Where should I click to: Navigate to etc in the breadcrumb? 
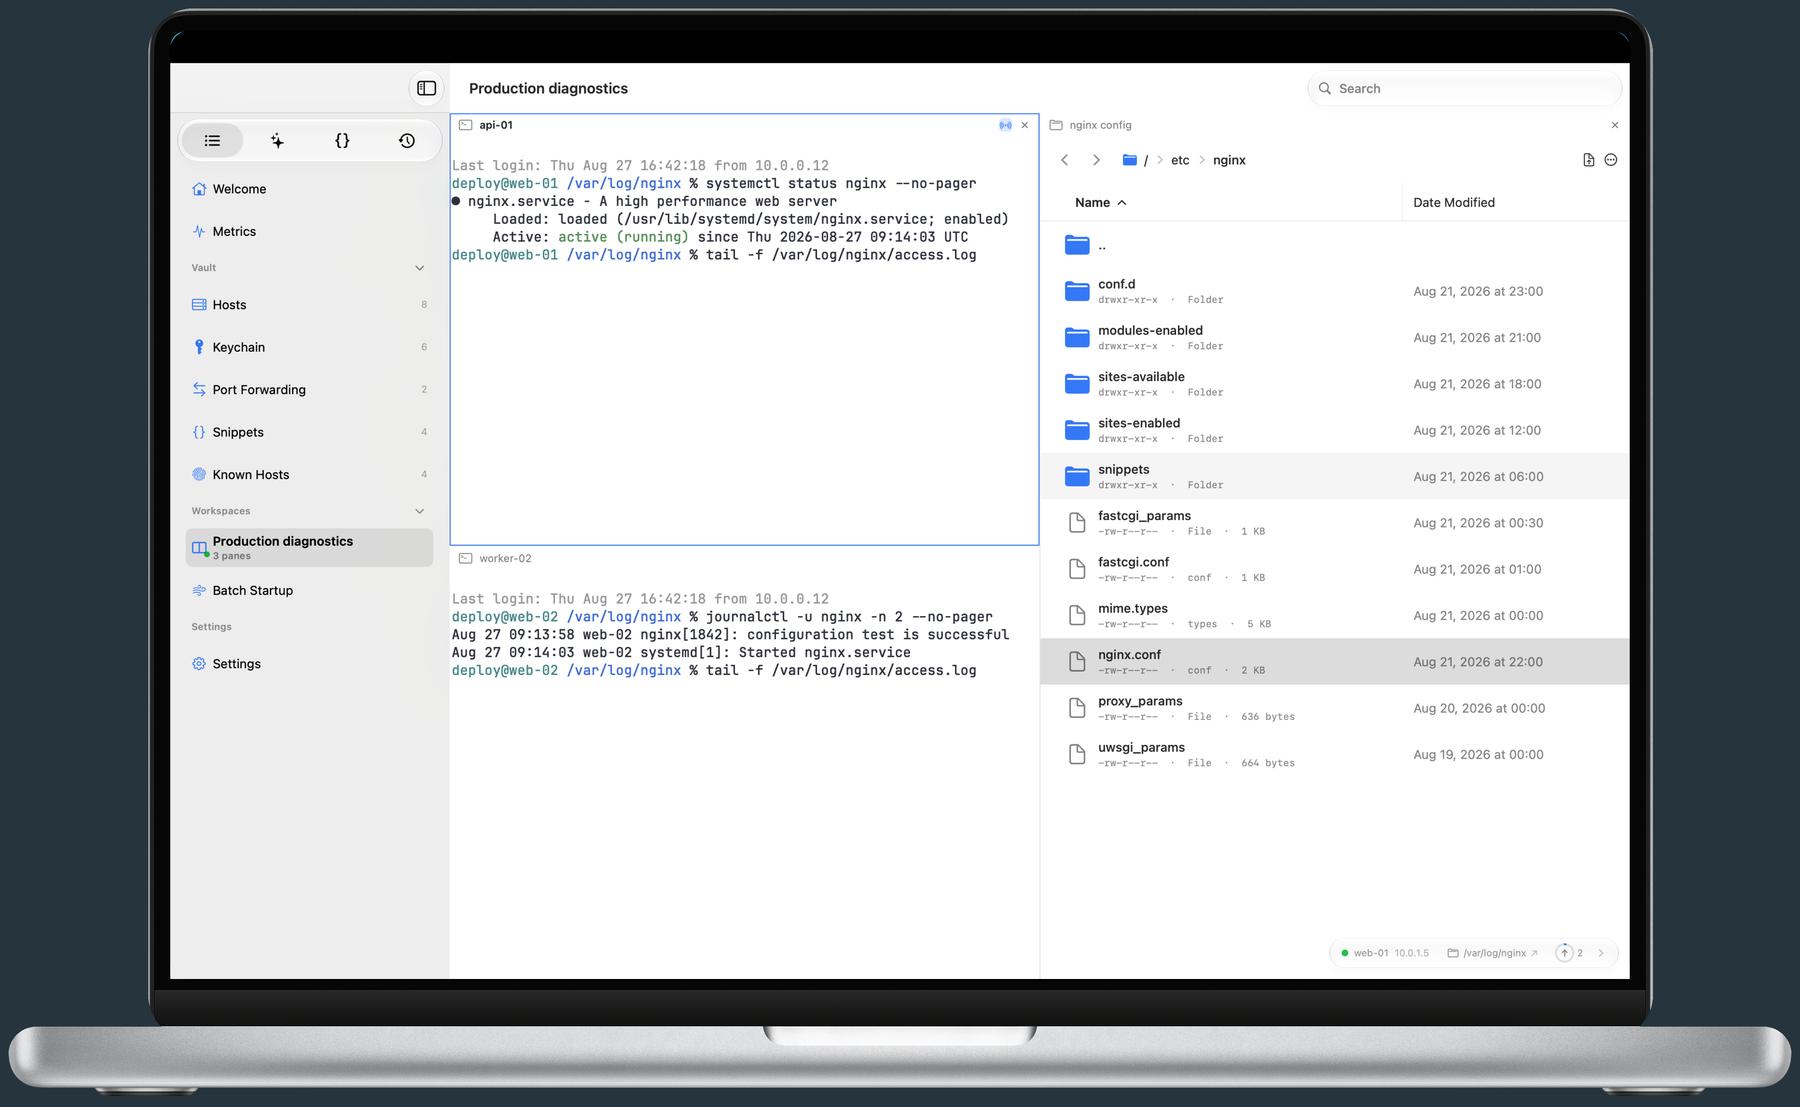(x=1180, y=160)
